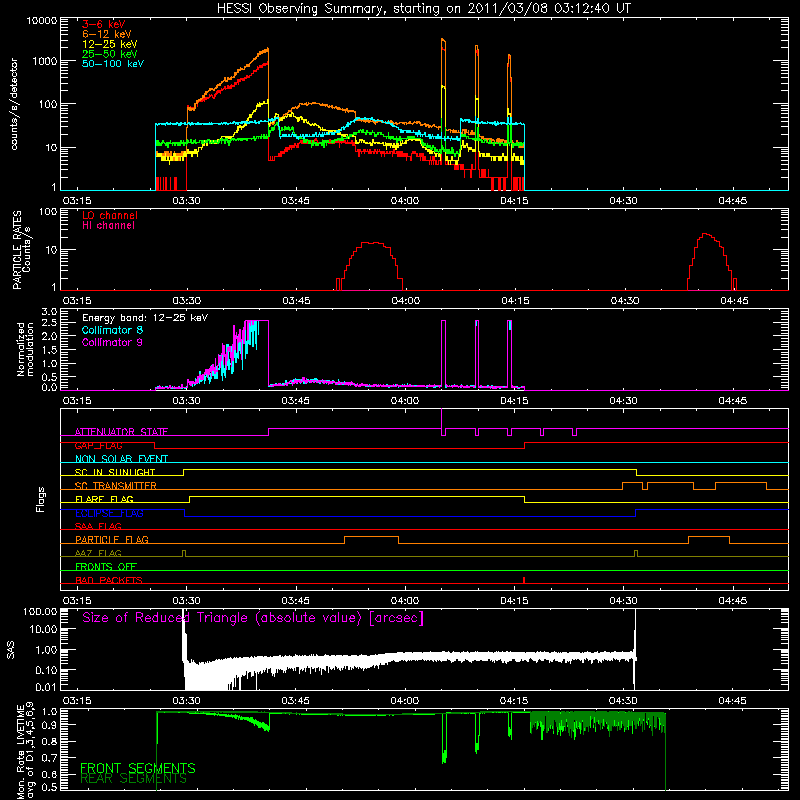Select the orange '6-12 keV' legend label
This screenshot has height=800, width=800.
107,34
